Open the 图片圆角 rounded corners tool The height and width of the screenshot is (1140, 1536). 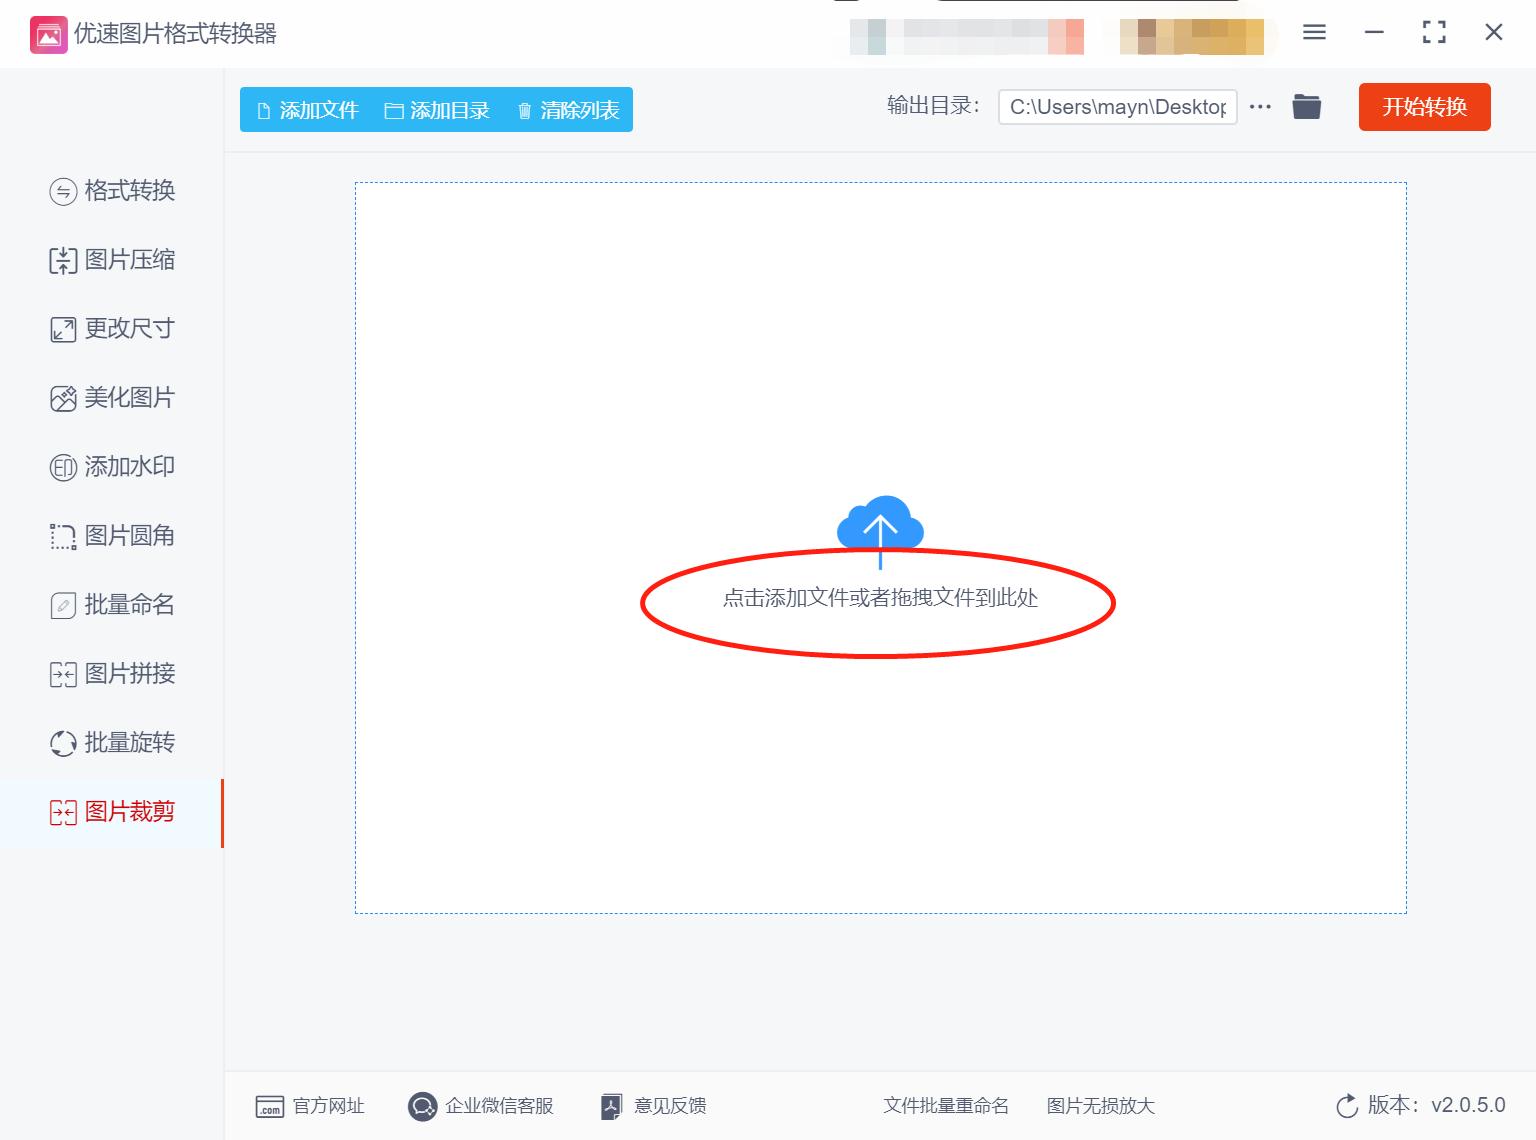point(112,535)
